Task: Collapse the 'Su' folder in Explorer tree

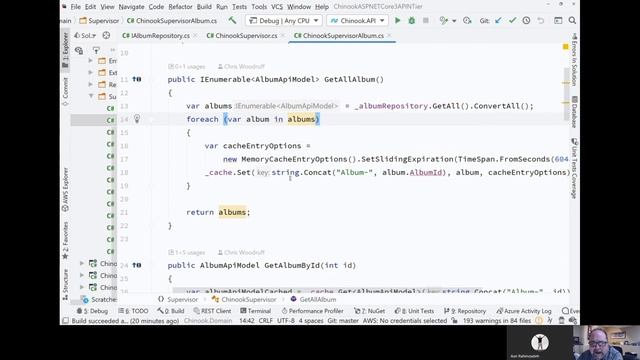Action: click(90, 96)
